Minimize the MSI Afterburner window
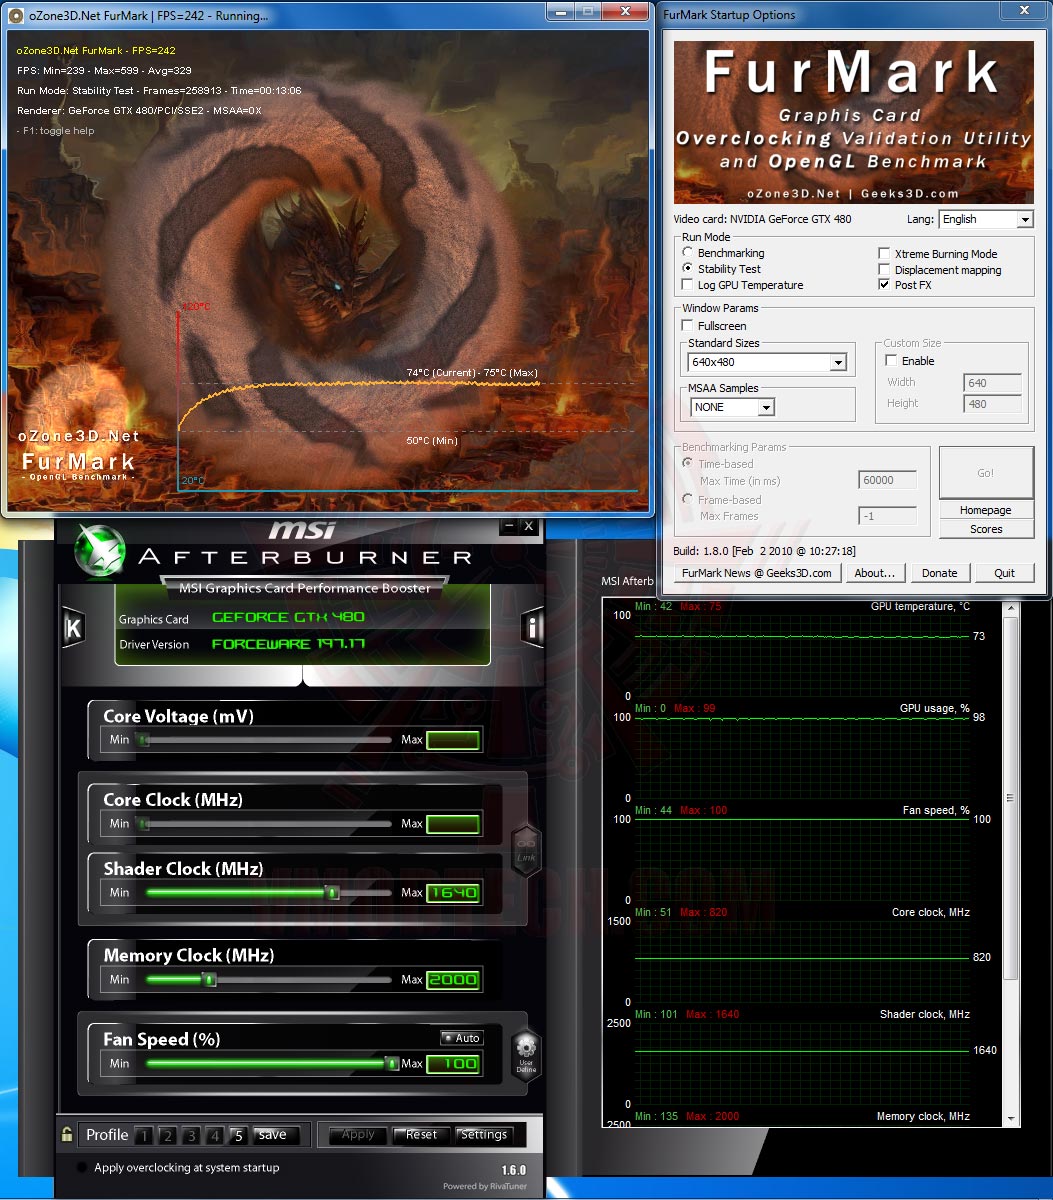This screenshot has width=1053, height=1200. point(510,526)
